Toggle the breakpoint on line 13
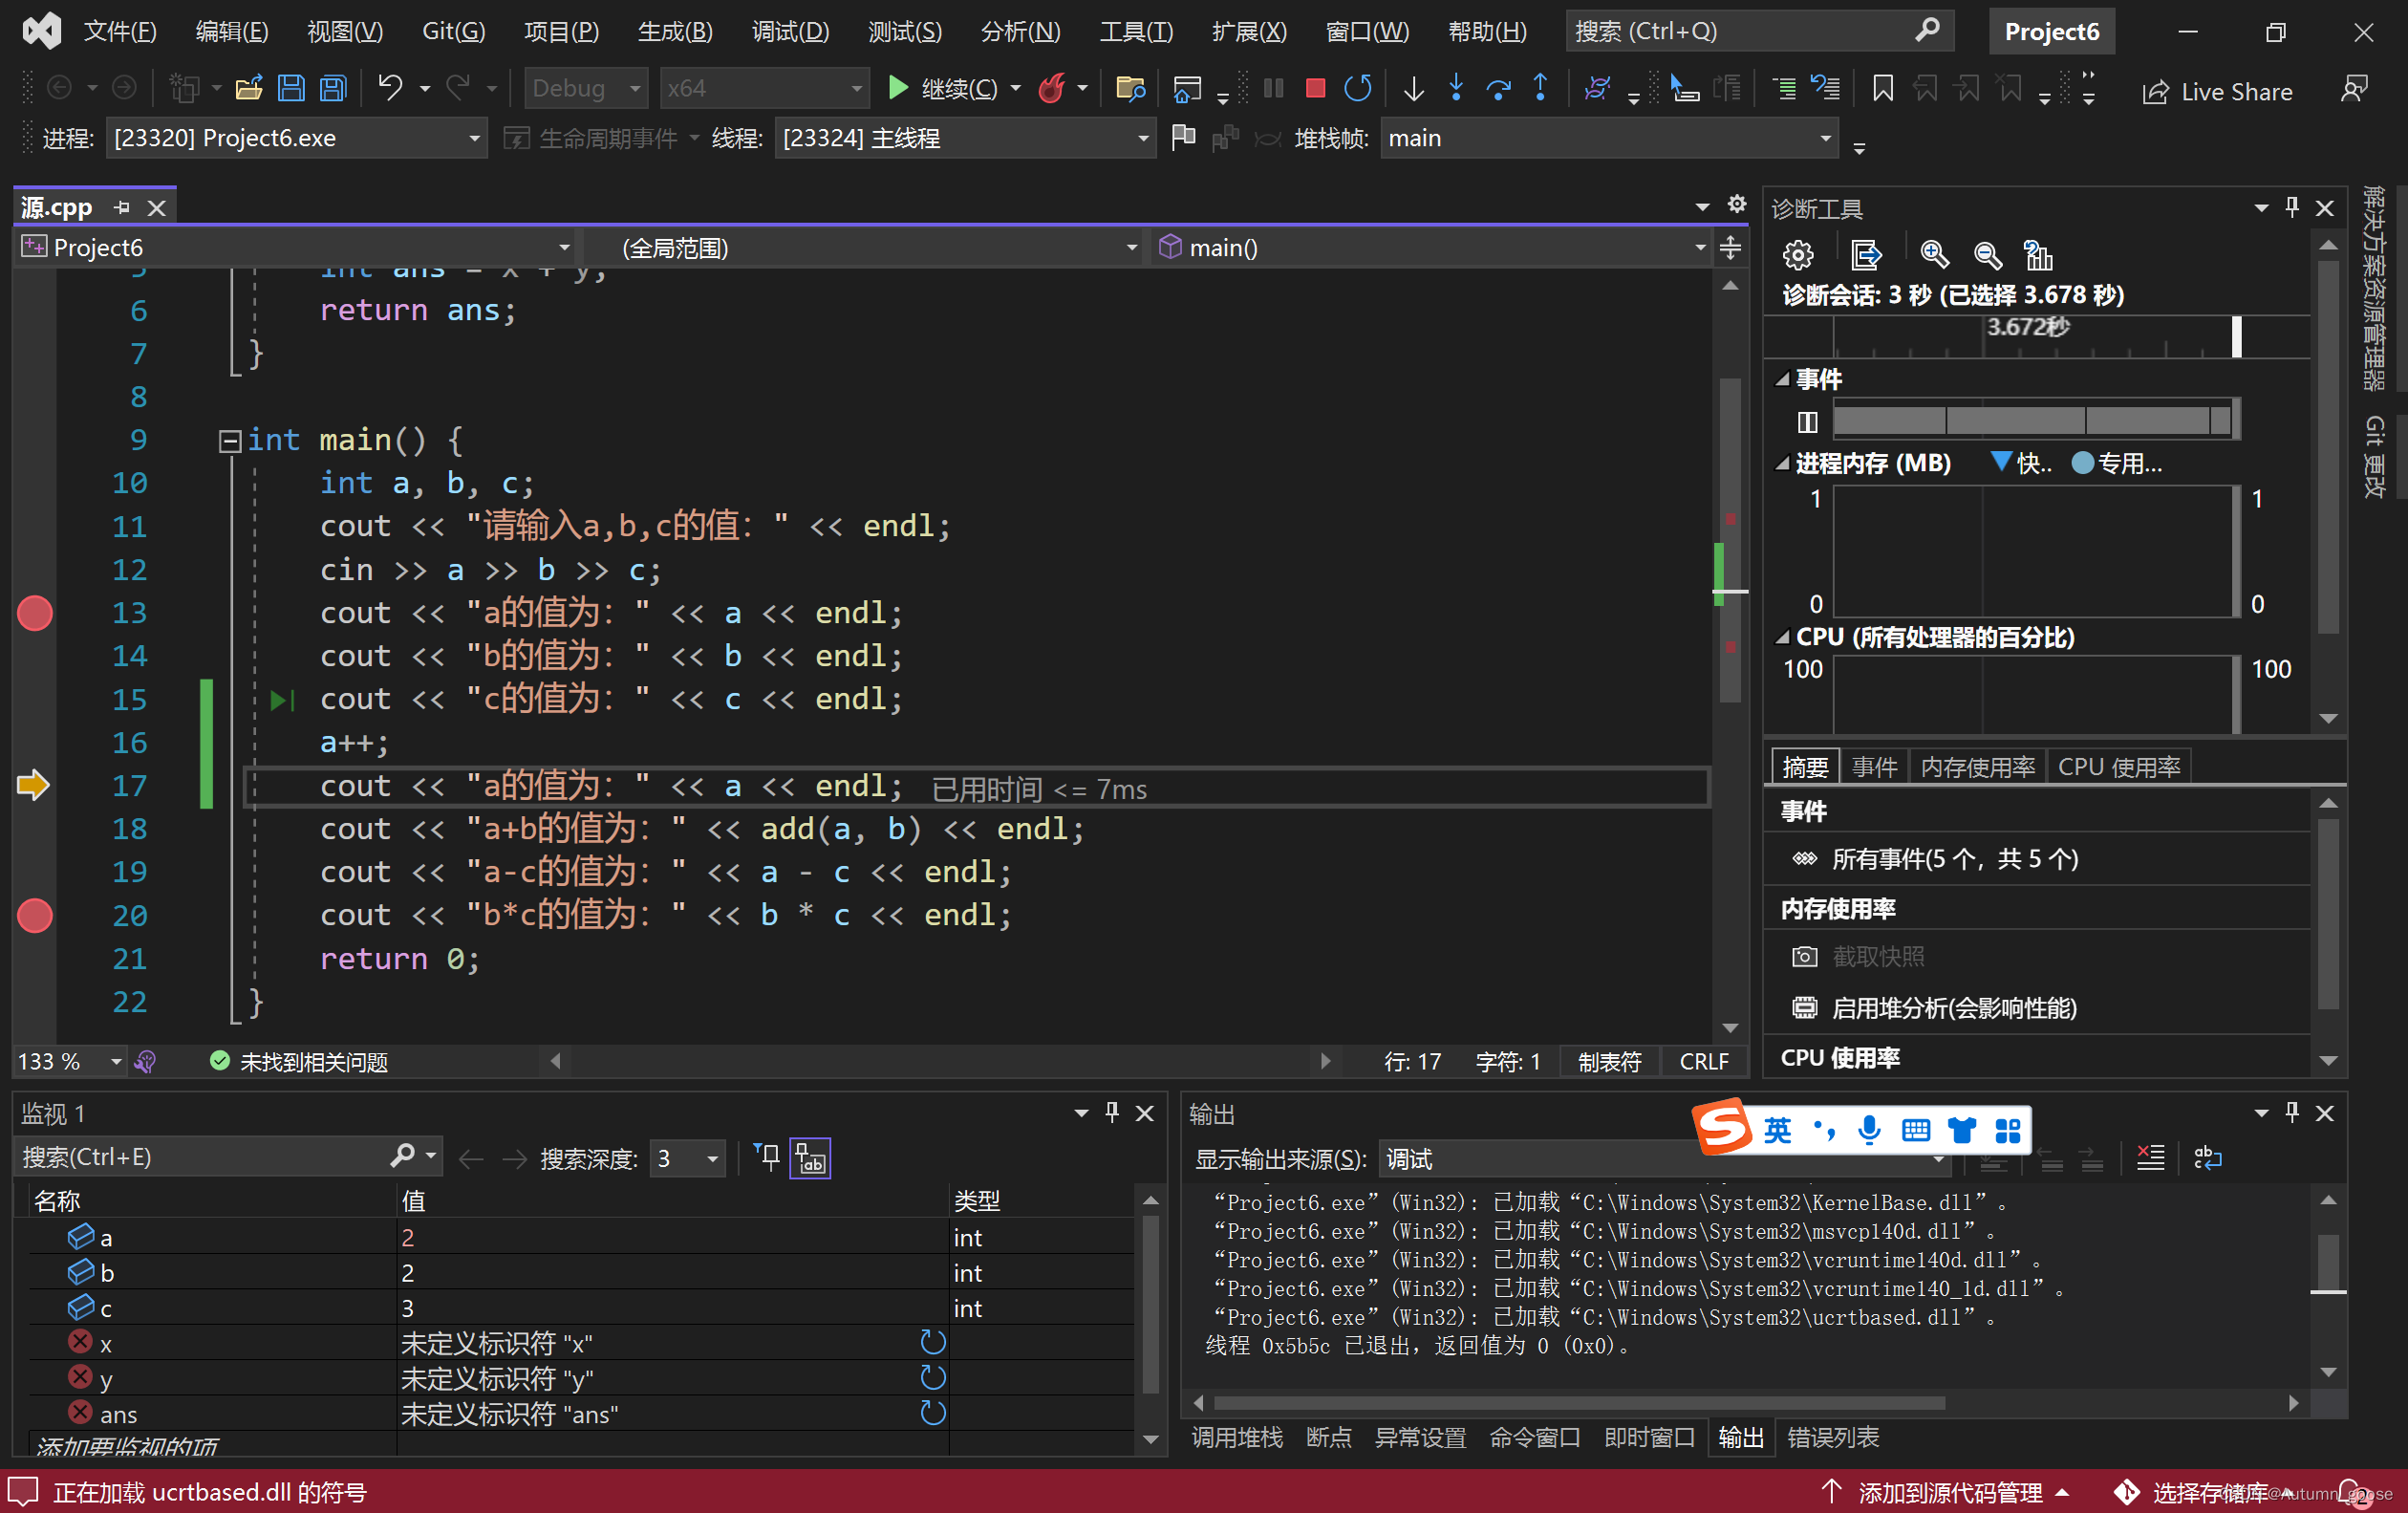 [x=35, y=613]
